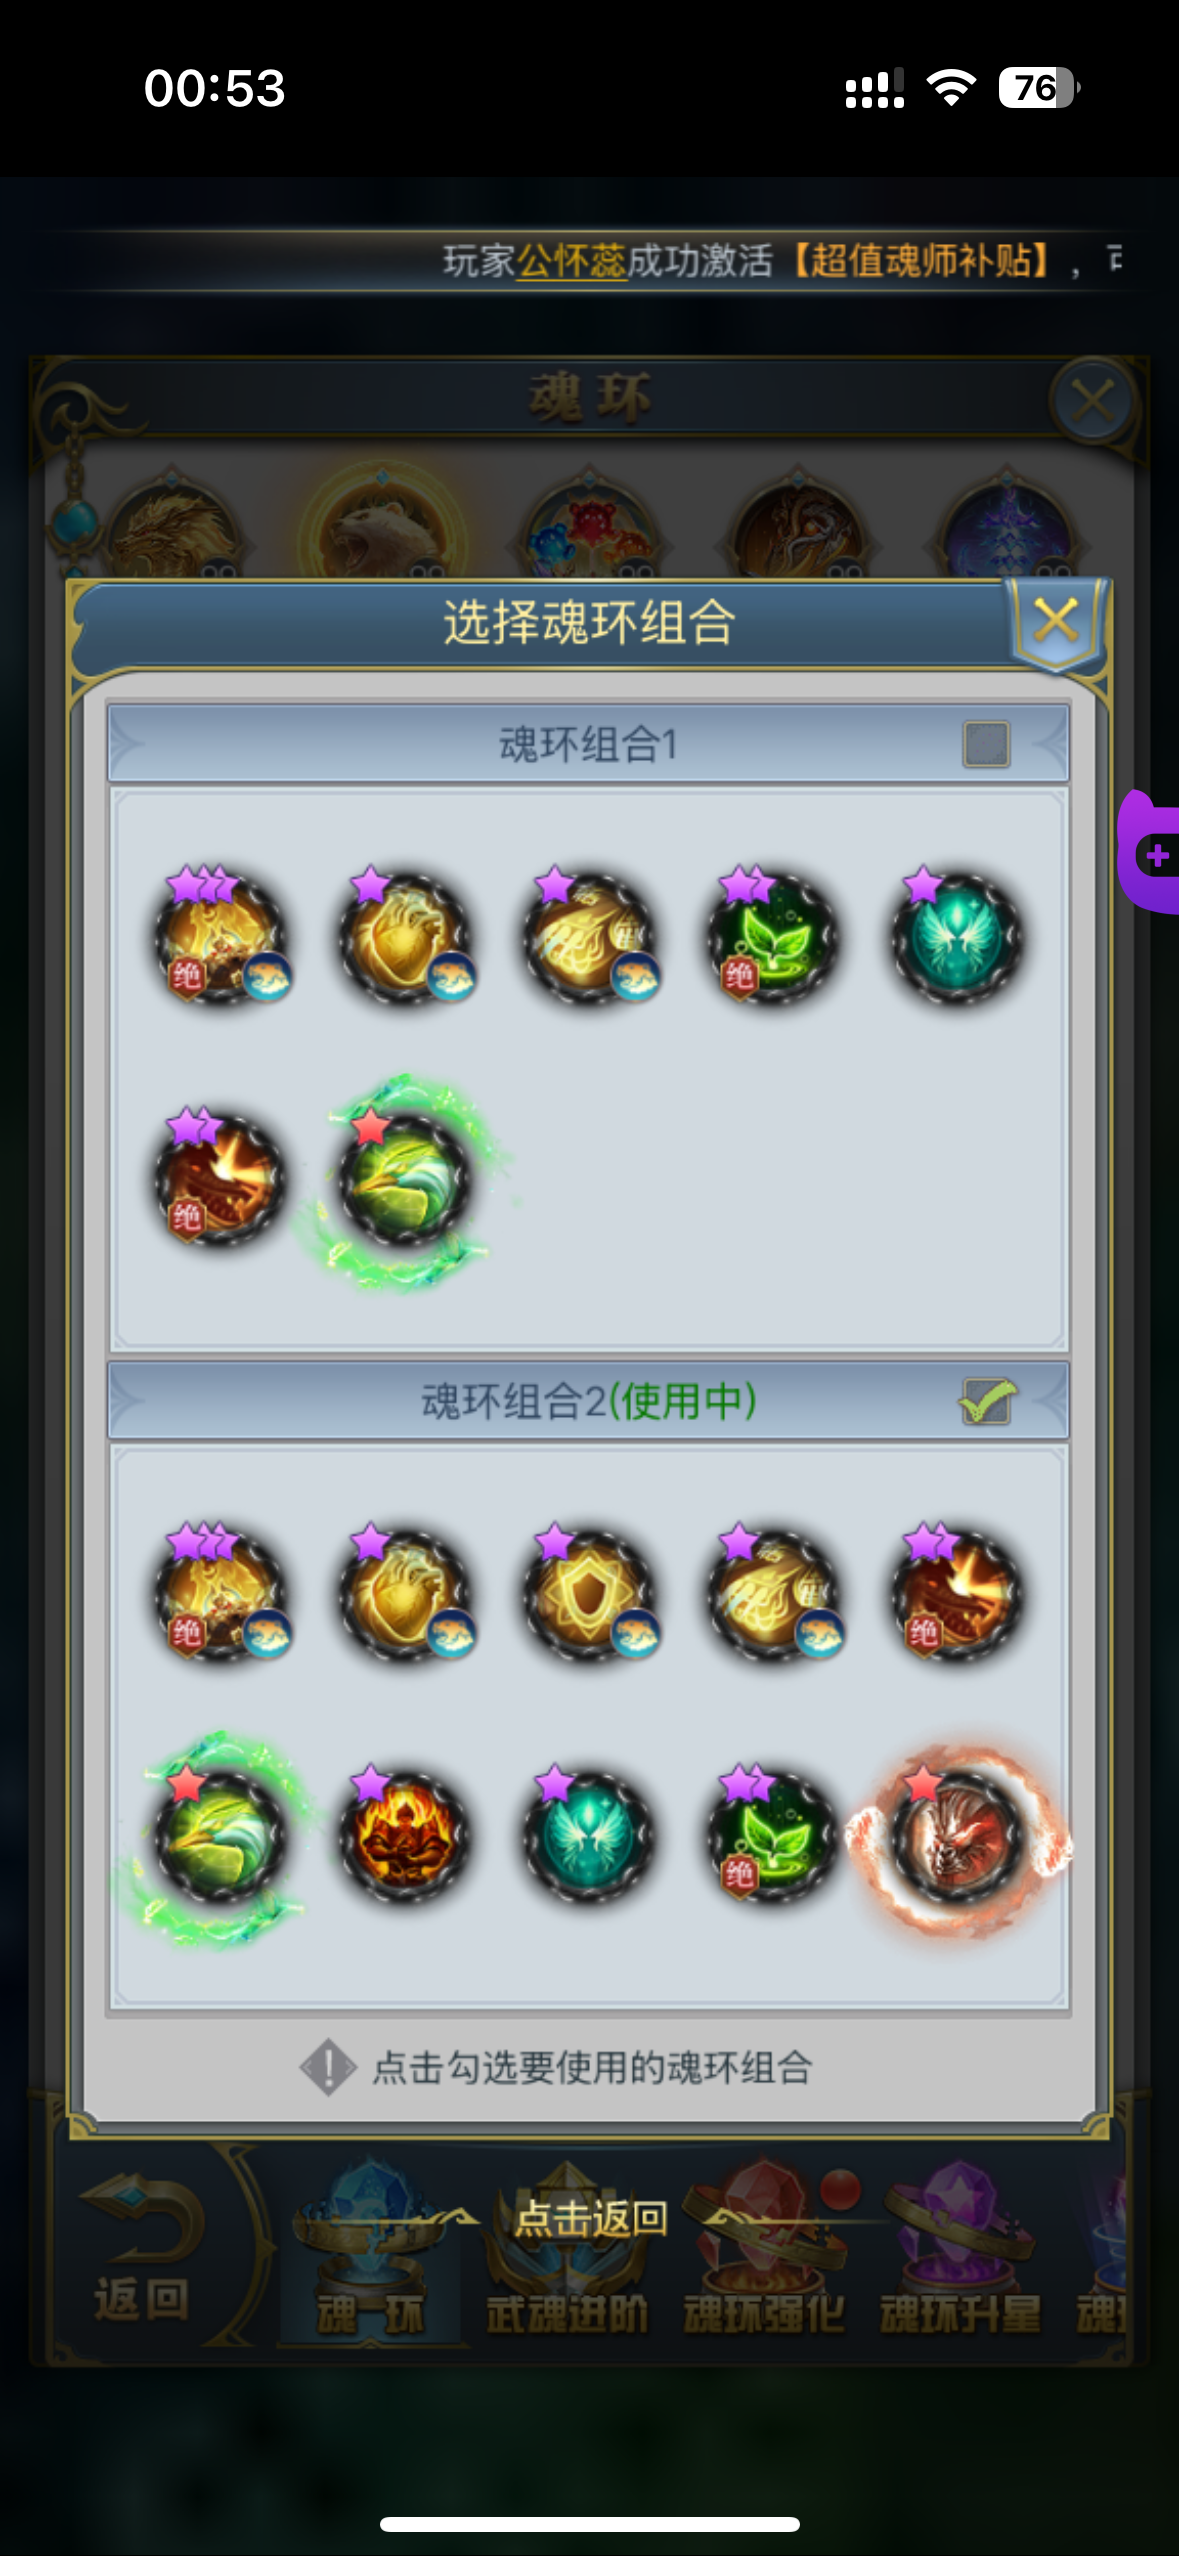Select green bird soul ring in 组合1
1179x2556 pixels.
coord(404,1180)
